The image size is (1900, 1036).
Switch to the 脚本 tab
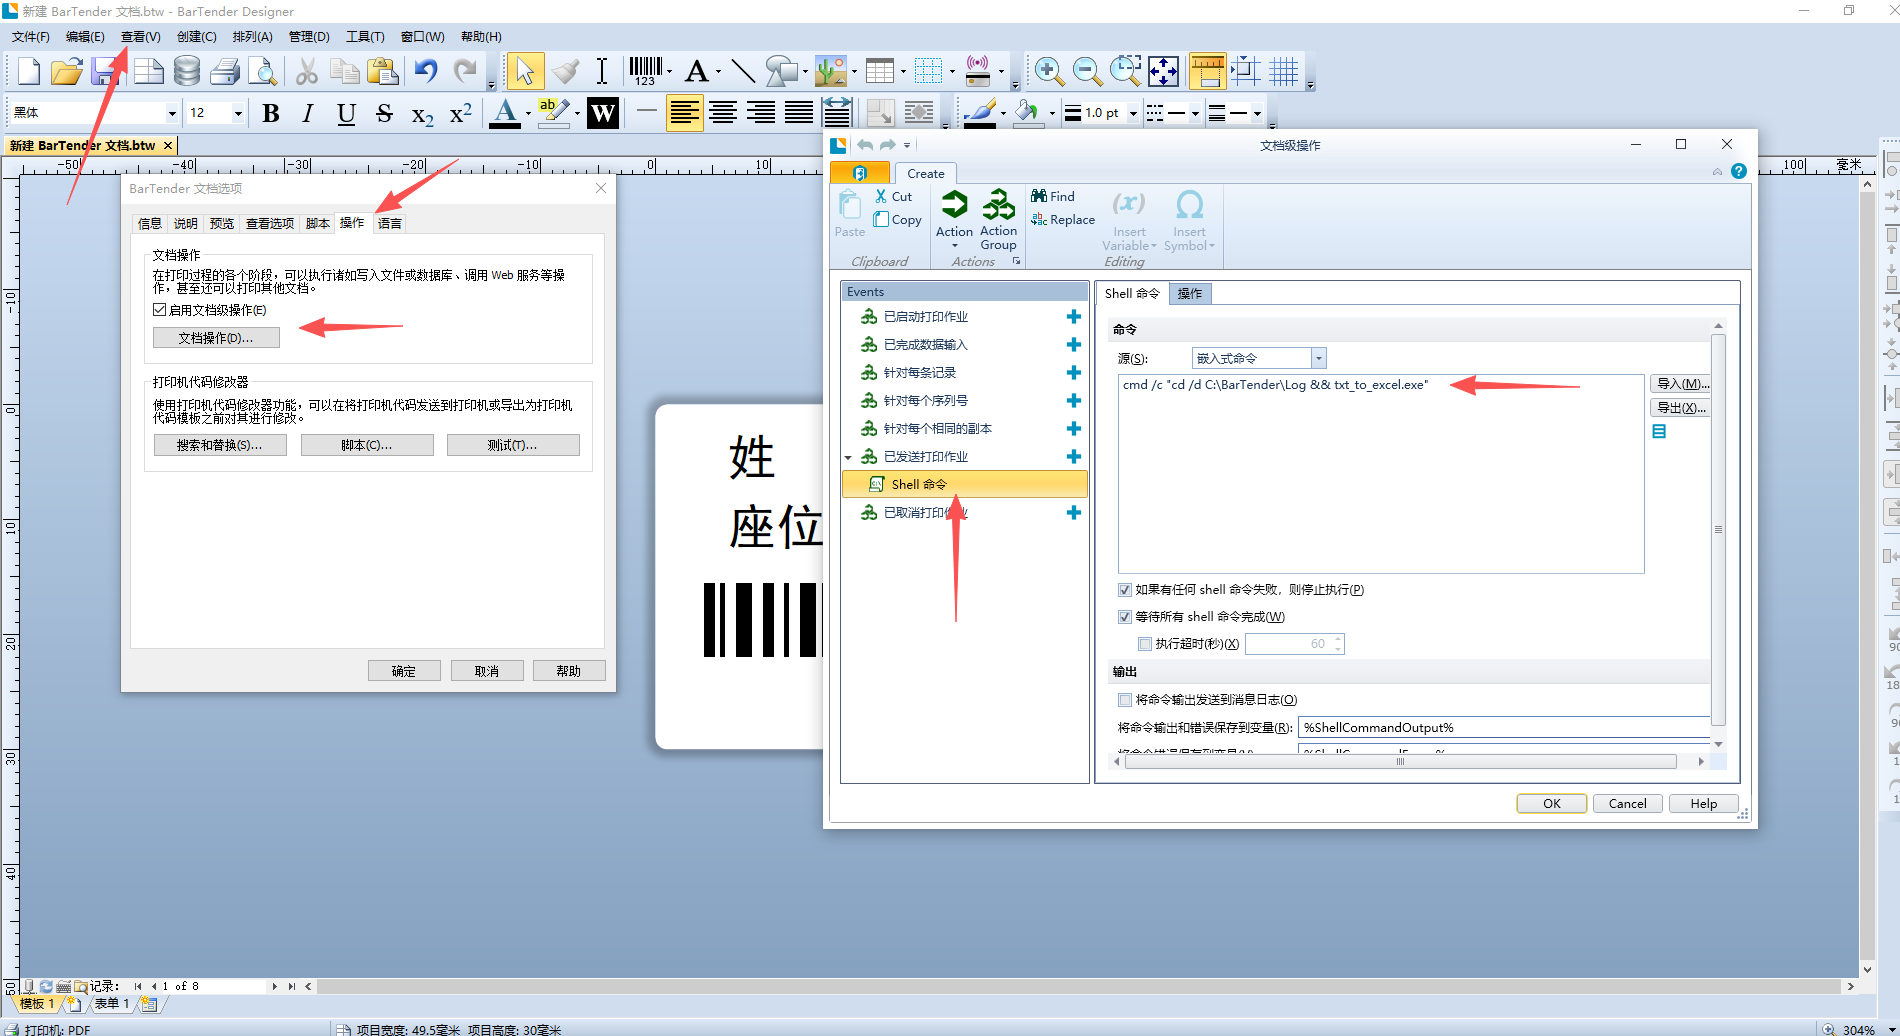[317, 223]
